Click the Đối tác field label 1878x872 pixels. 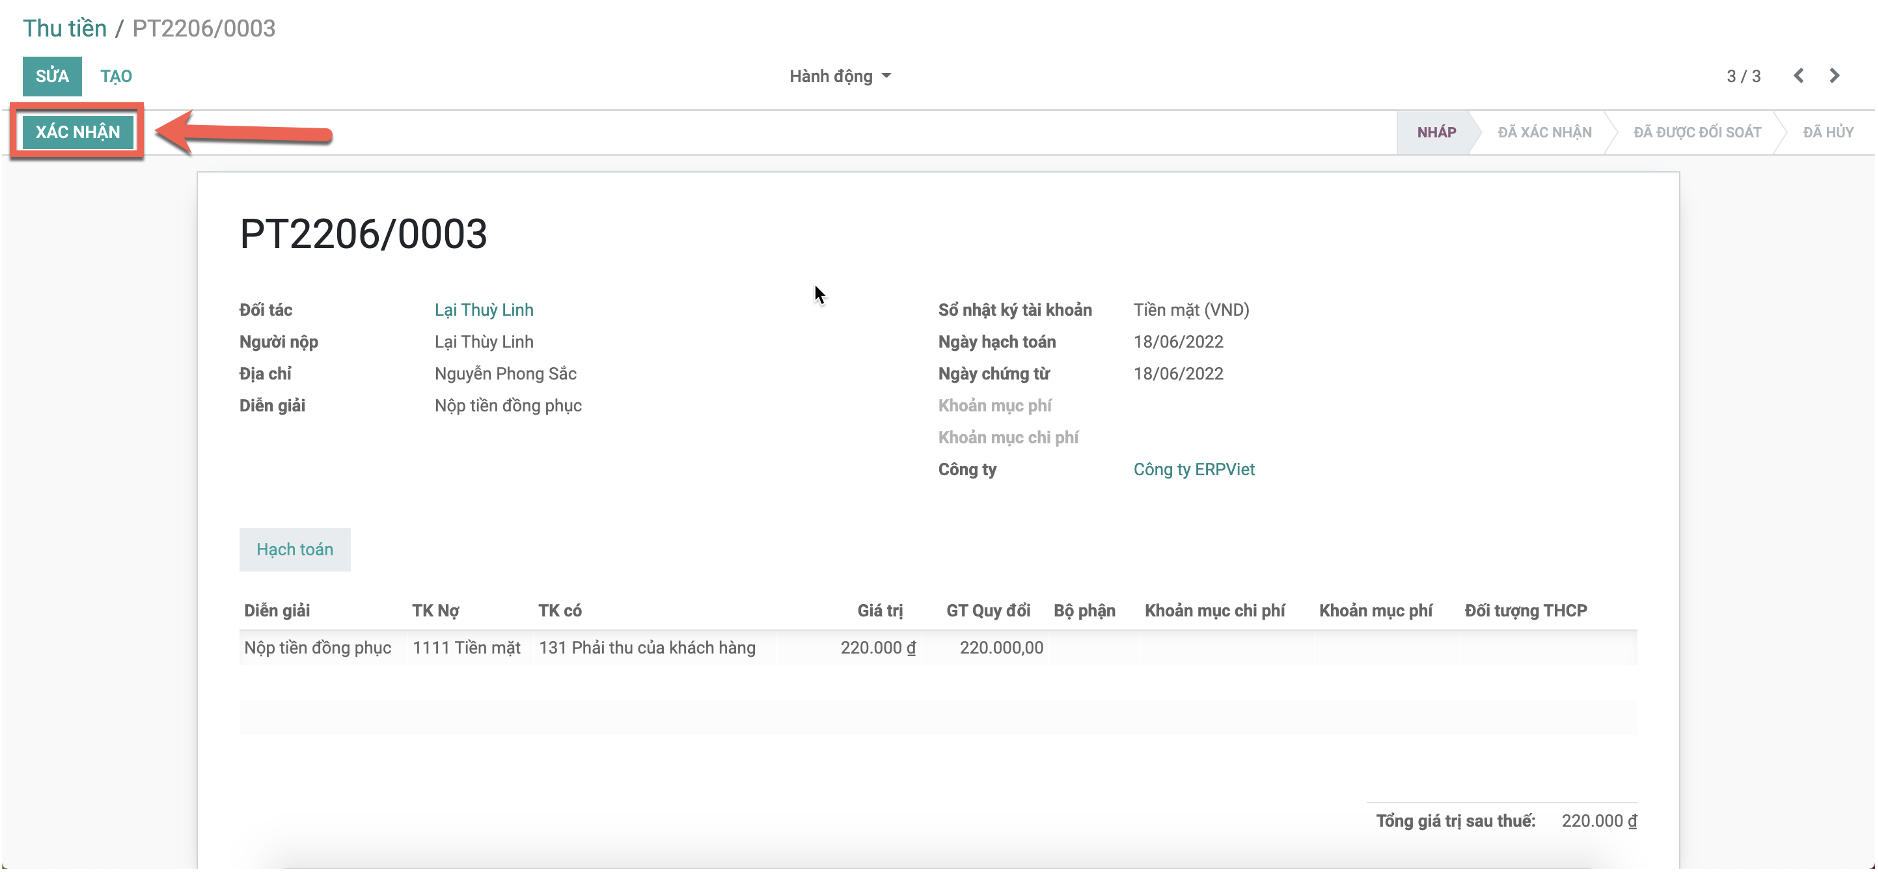266,310
